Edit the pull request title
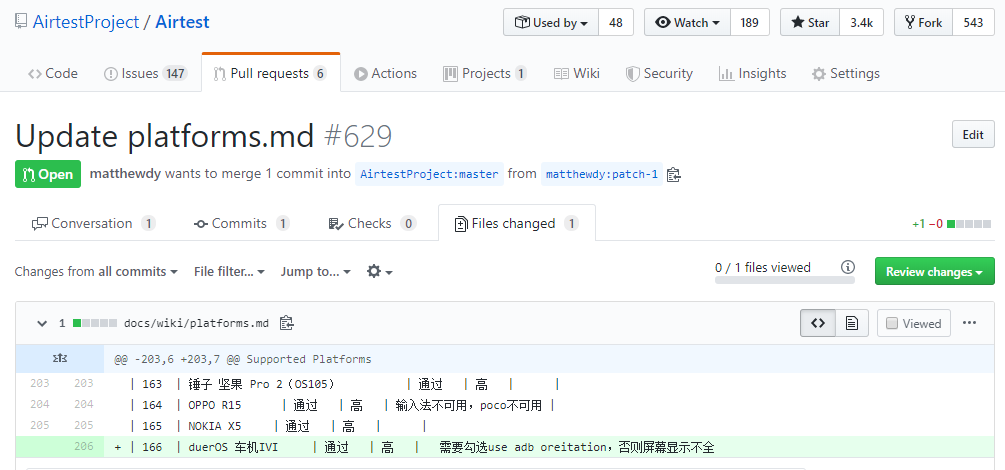1005x470 pixels. (x=973, y=135)
